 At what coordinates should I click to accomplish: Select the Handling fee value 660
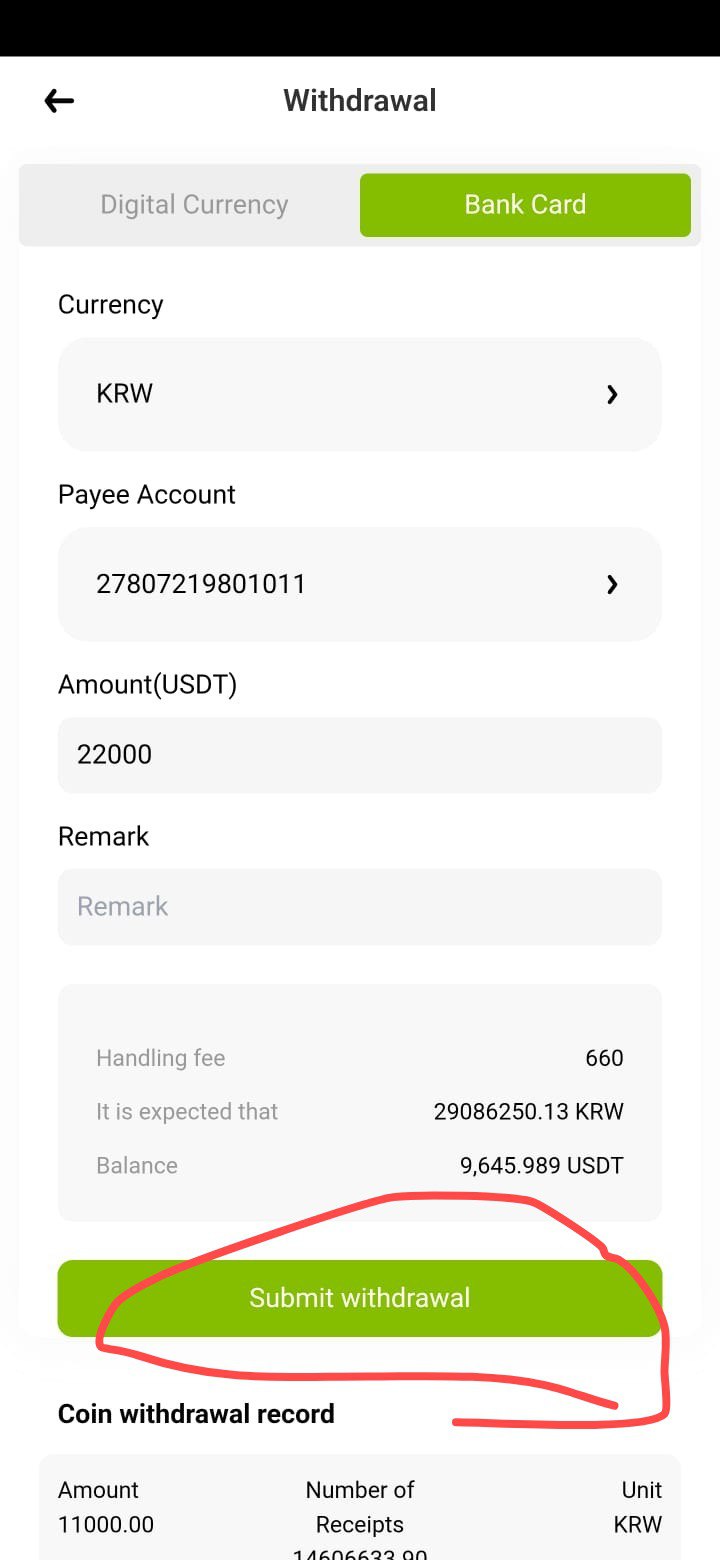(604, 1058)
